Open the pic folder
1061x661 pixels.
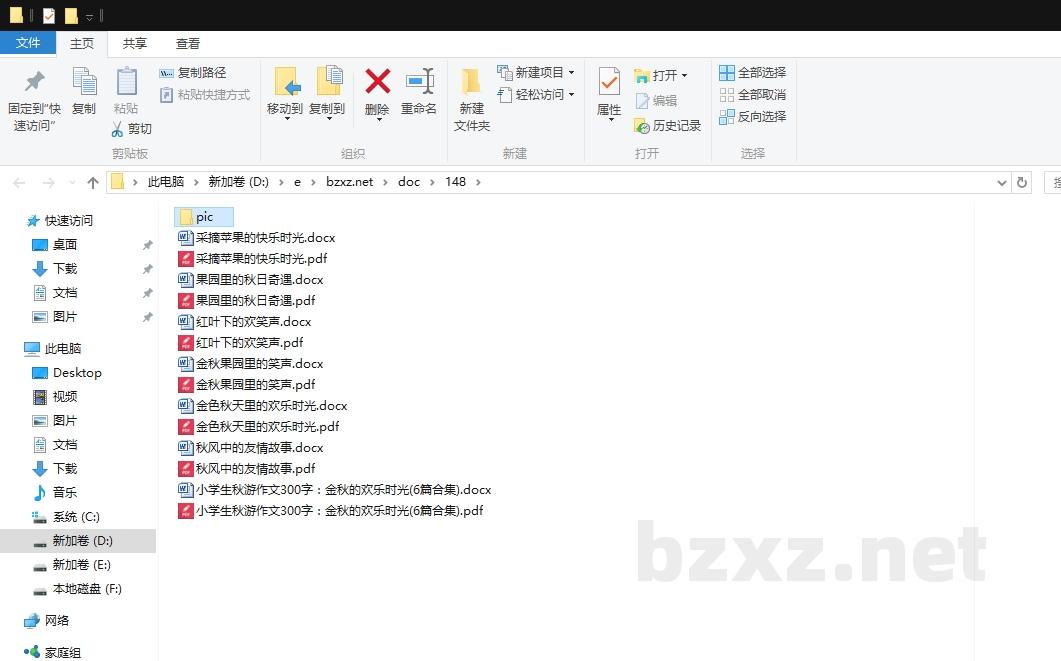click(x=204, y=217)
